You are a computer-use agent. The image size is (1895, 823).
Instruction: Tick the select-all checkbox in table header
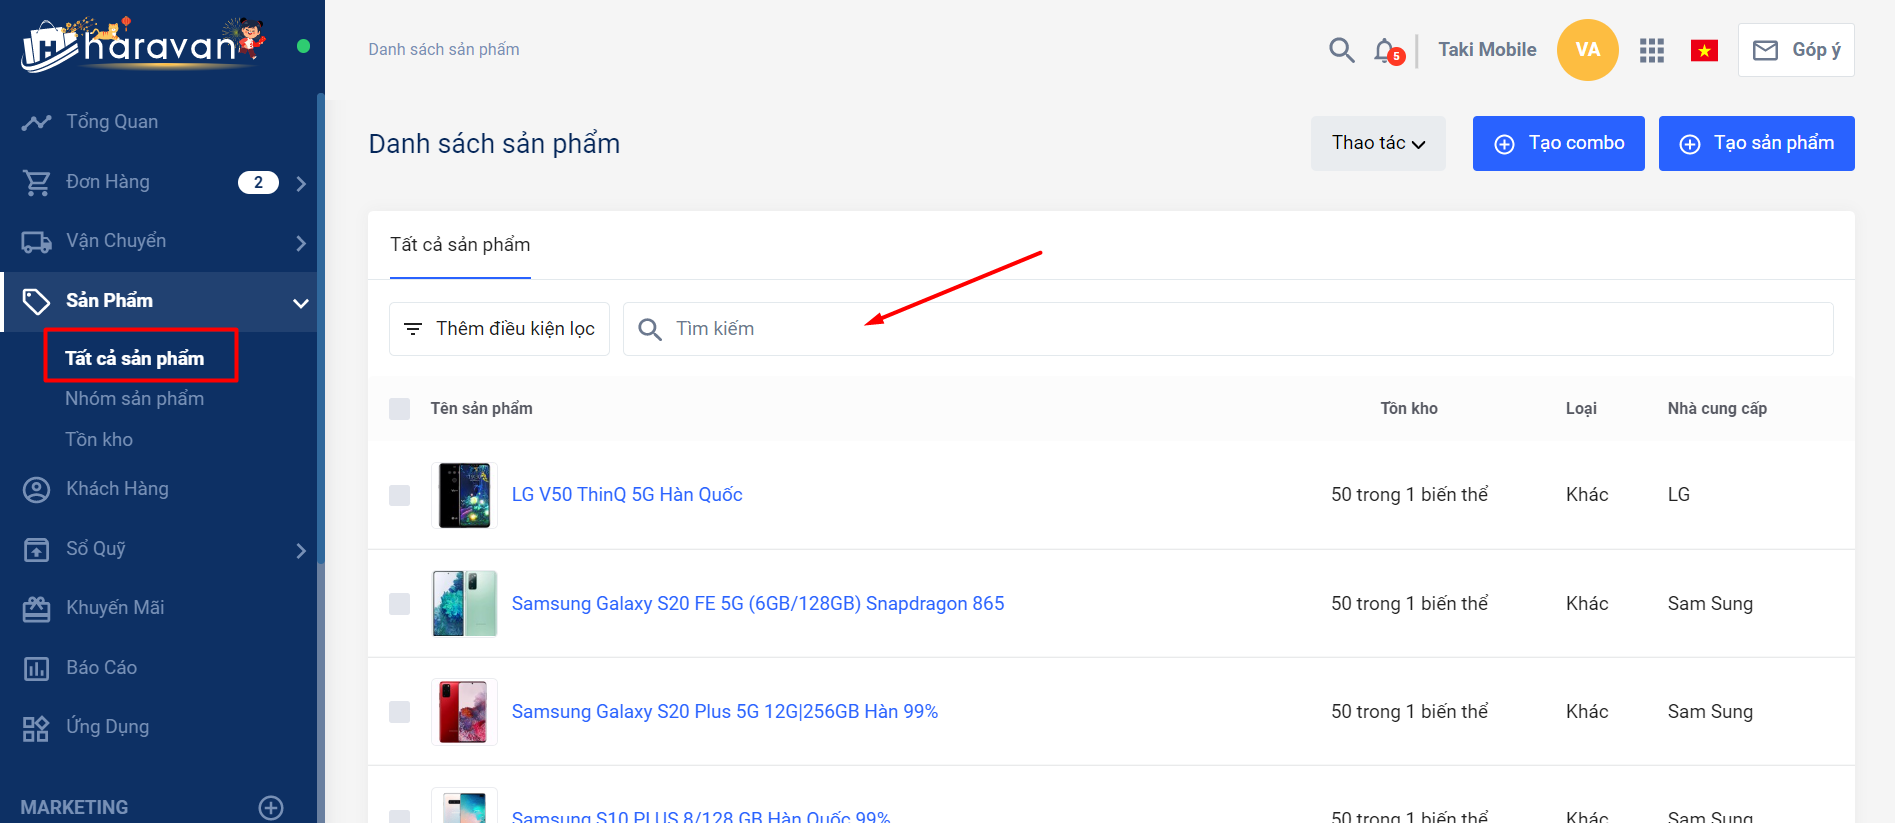click(x=400, y=409)
